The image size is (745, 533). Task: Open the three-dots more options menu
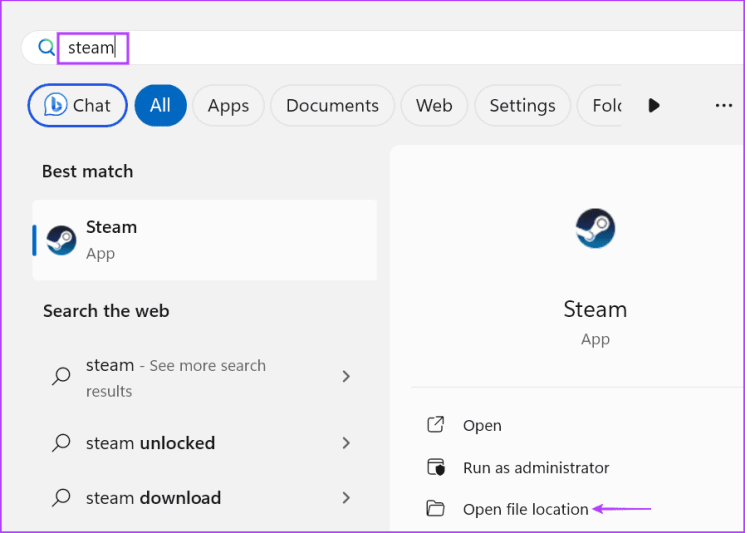pos(724,105)
